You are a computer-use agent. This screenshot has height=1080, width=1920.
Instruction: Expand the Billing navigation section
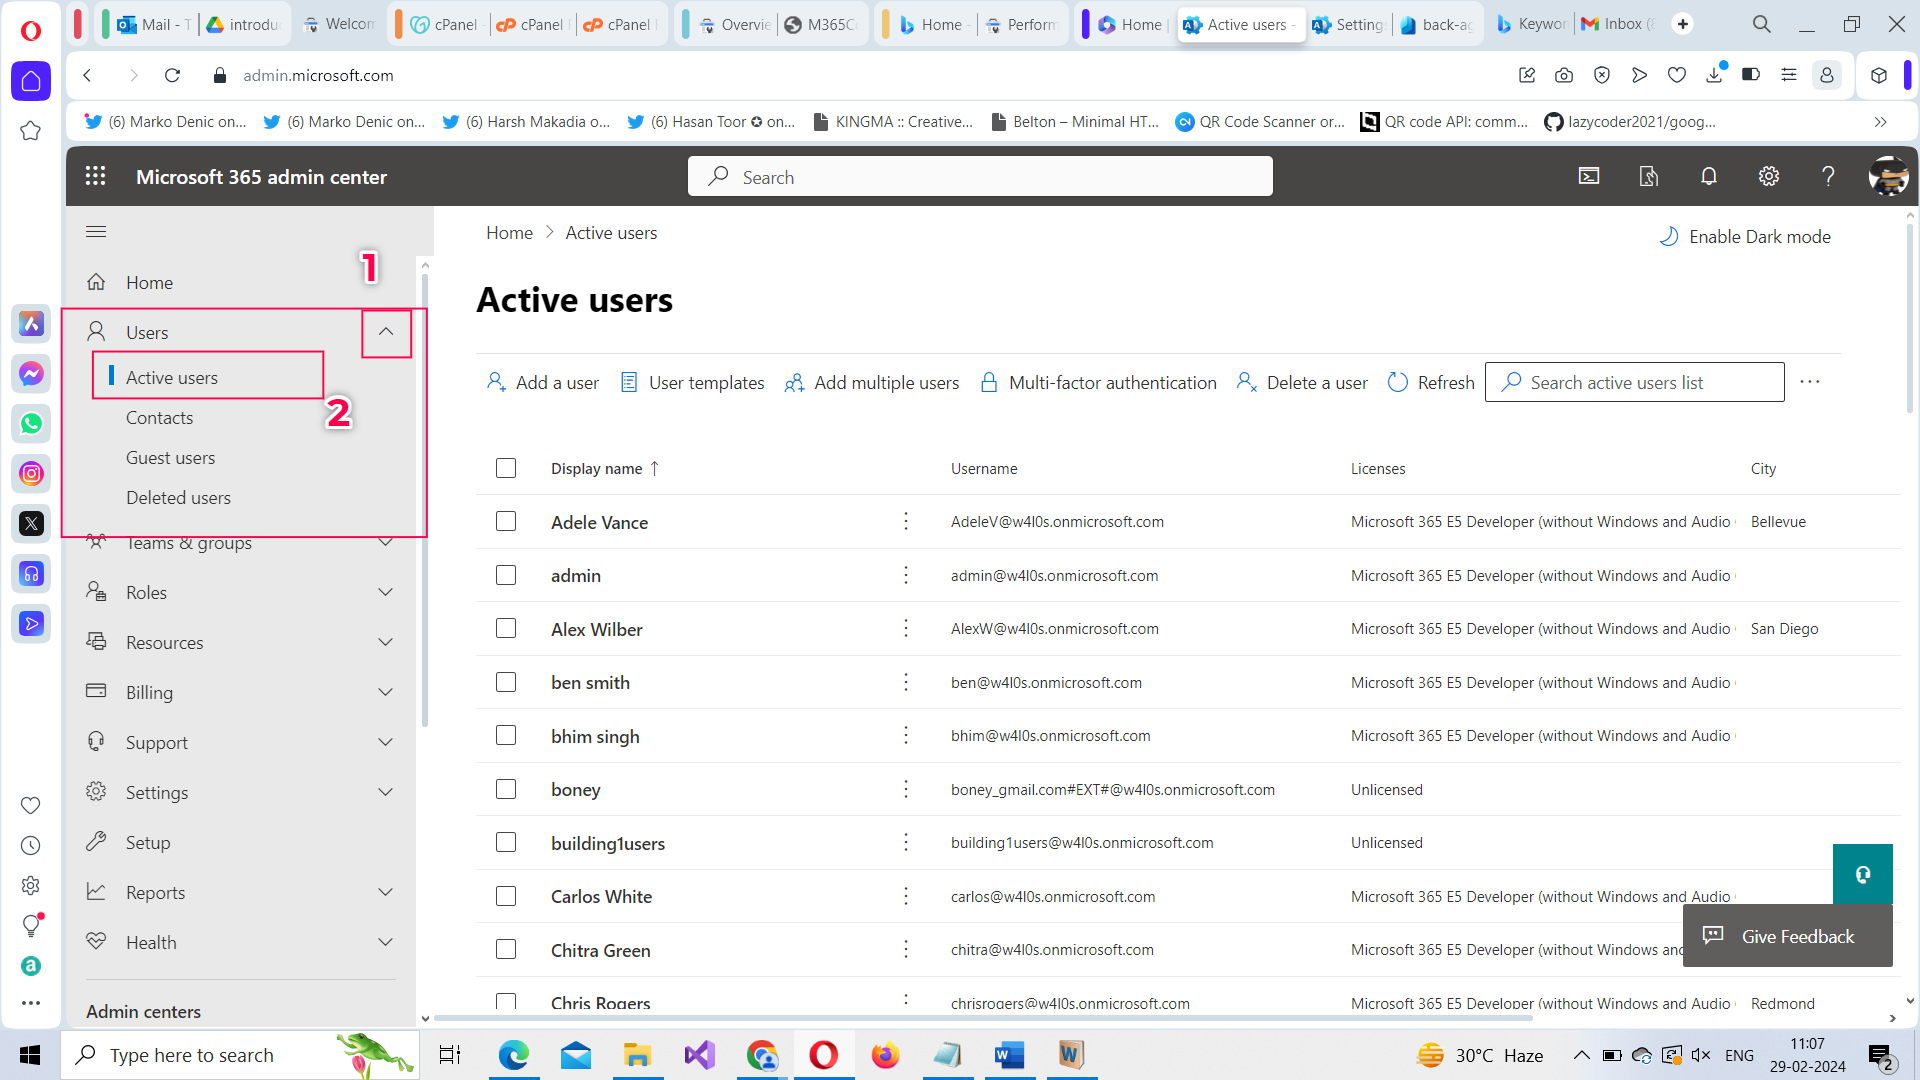coord(386,692)
